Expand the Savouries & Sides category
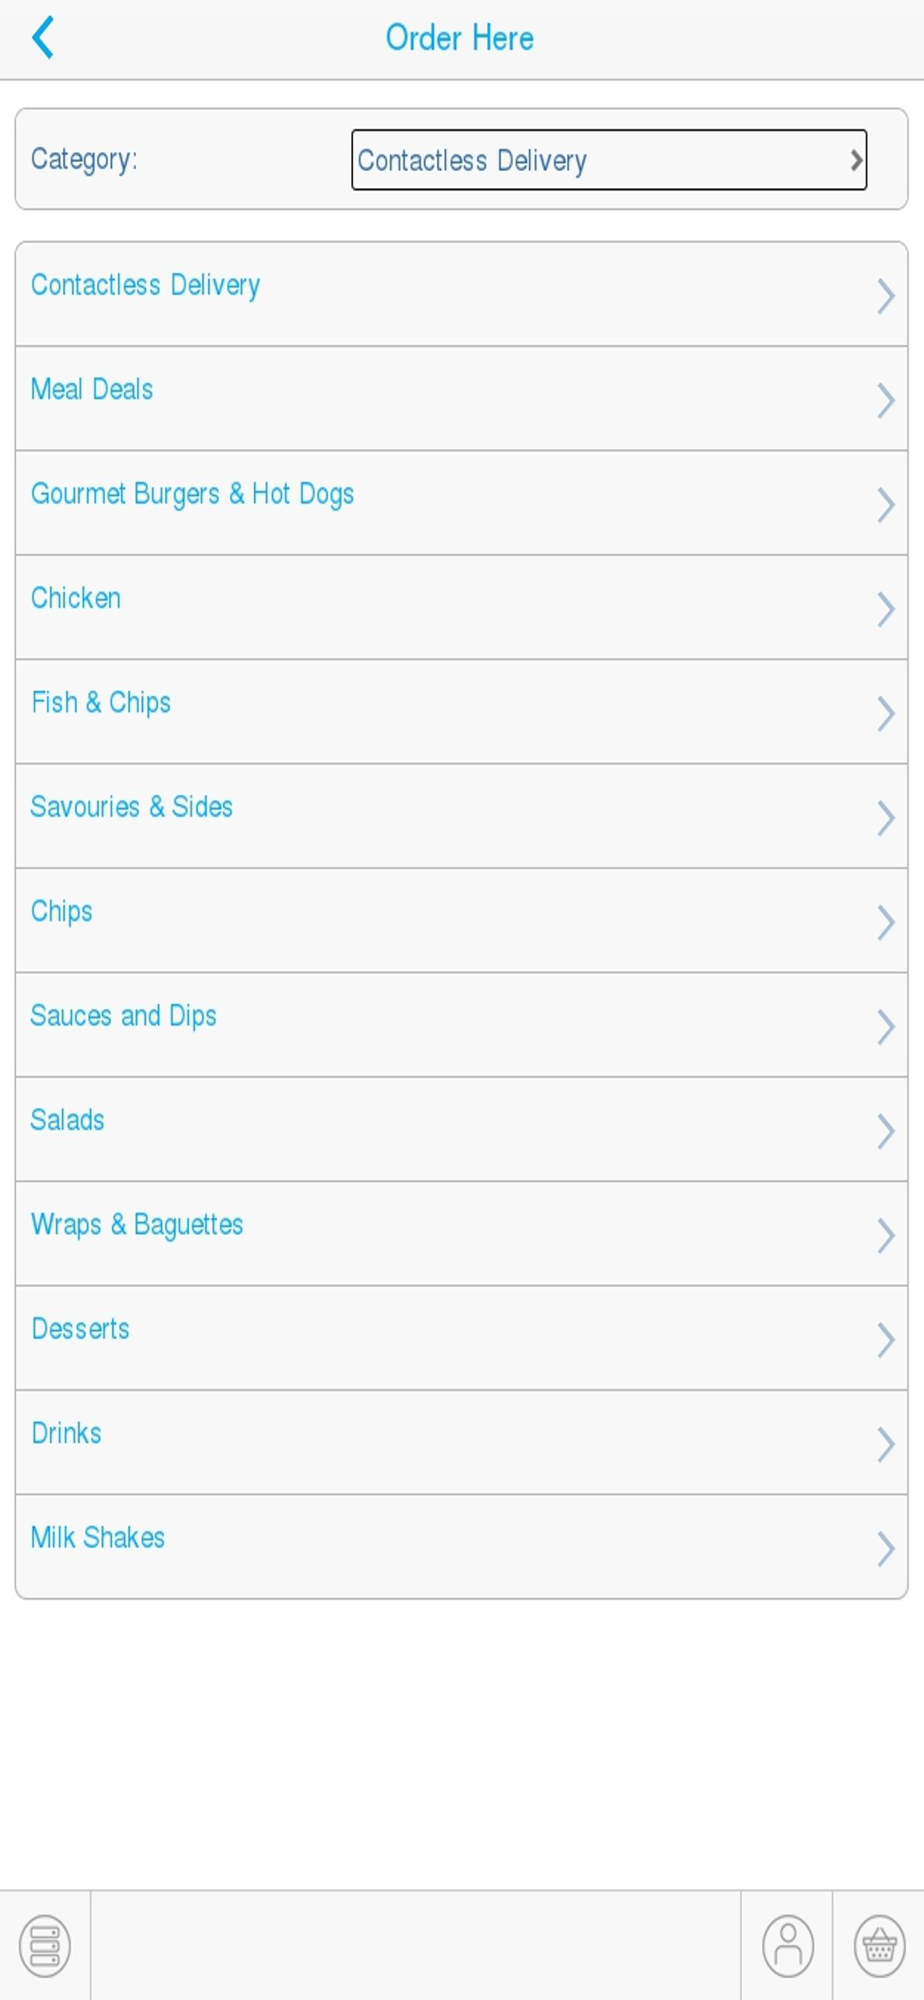This screenshot has height=2000, width=924. (x=131, y=807)
